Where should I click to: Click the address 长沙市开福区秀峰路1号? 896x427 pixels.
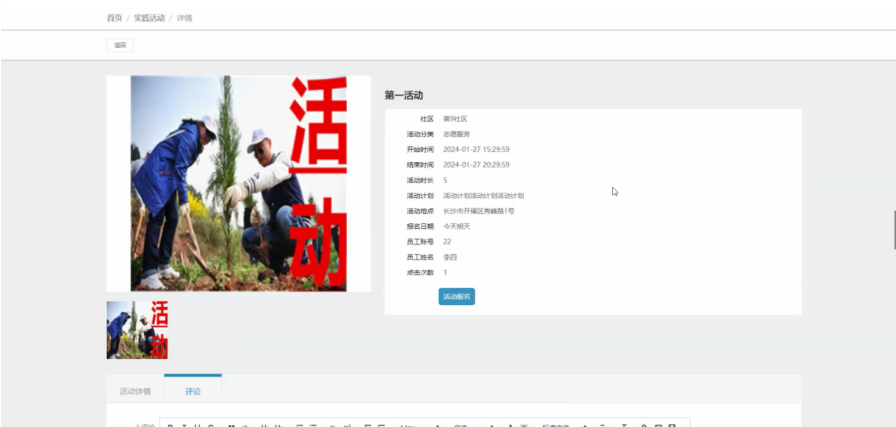[x=479, y=211]
